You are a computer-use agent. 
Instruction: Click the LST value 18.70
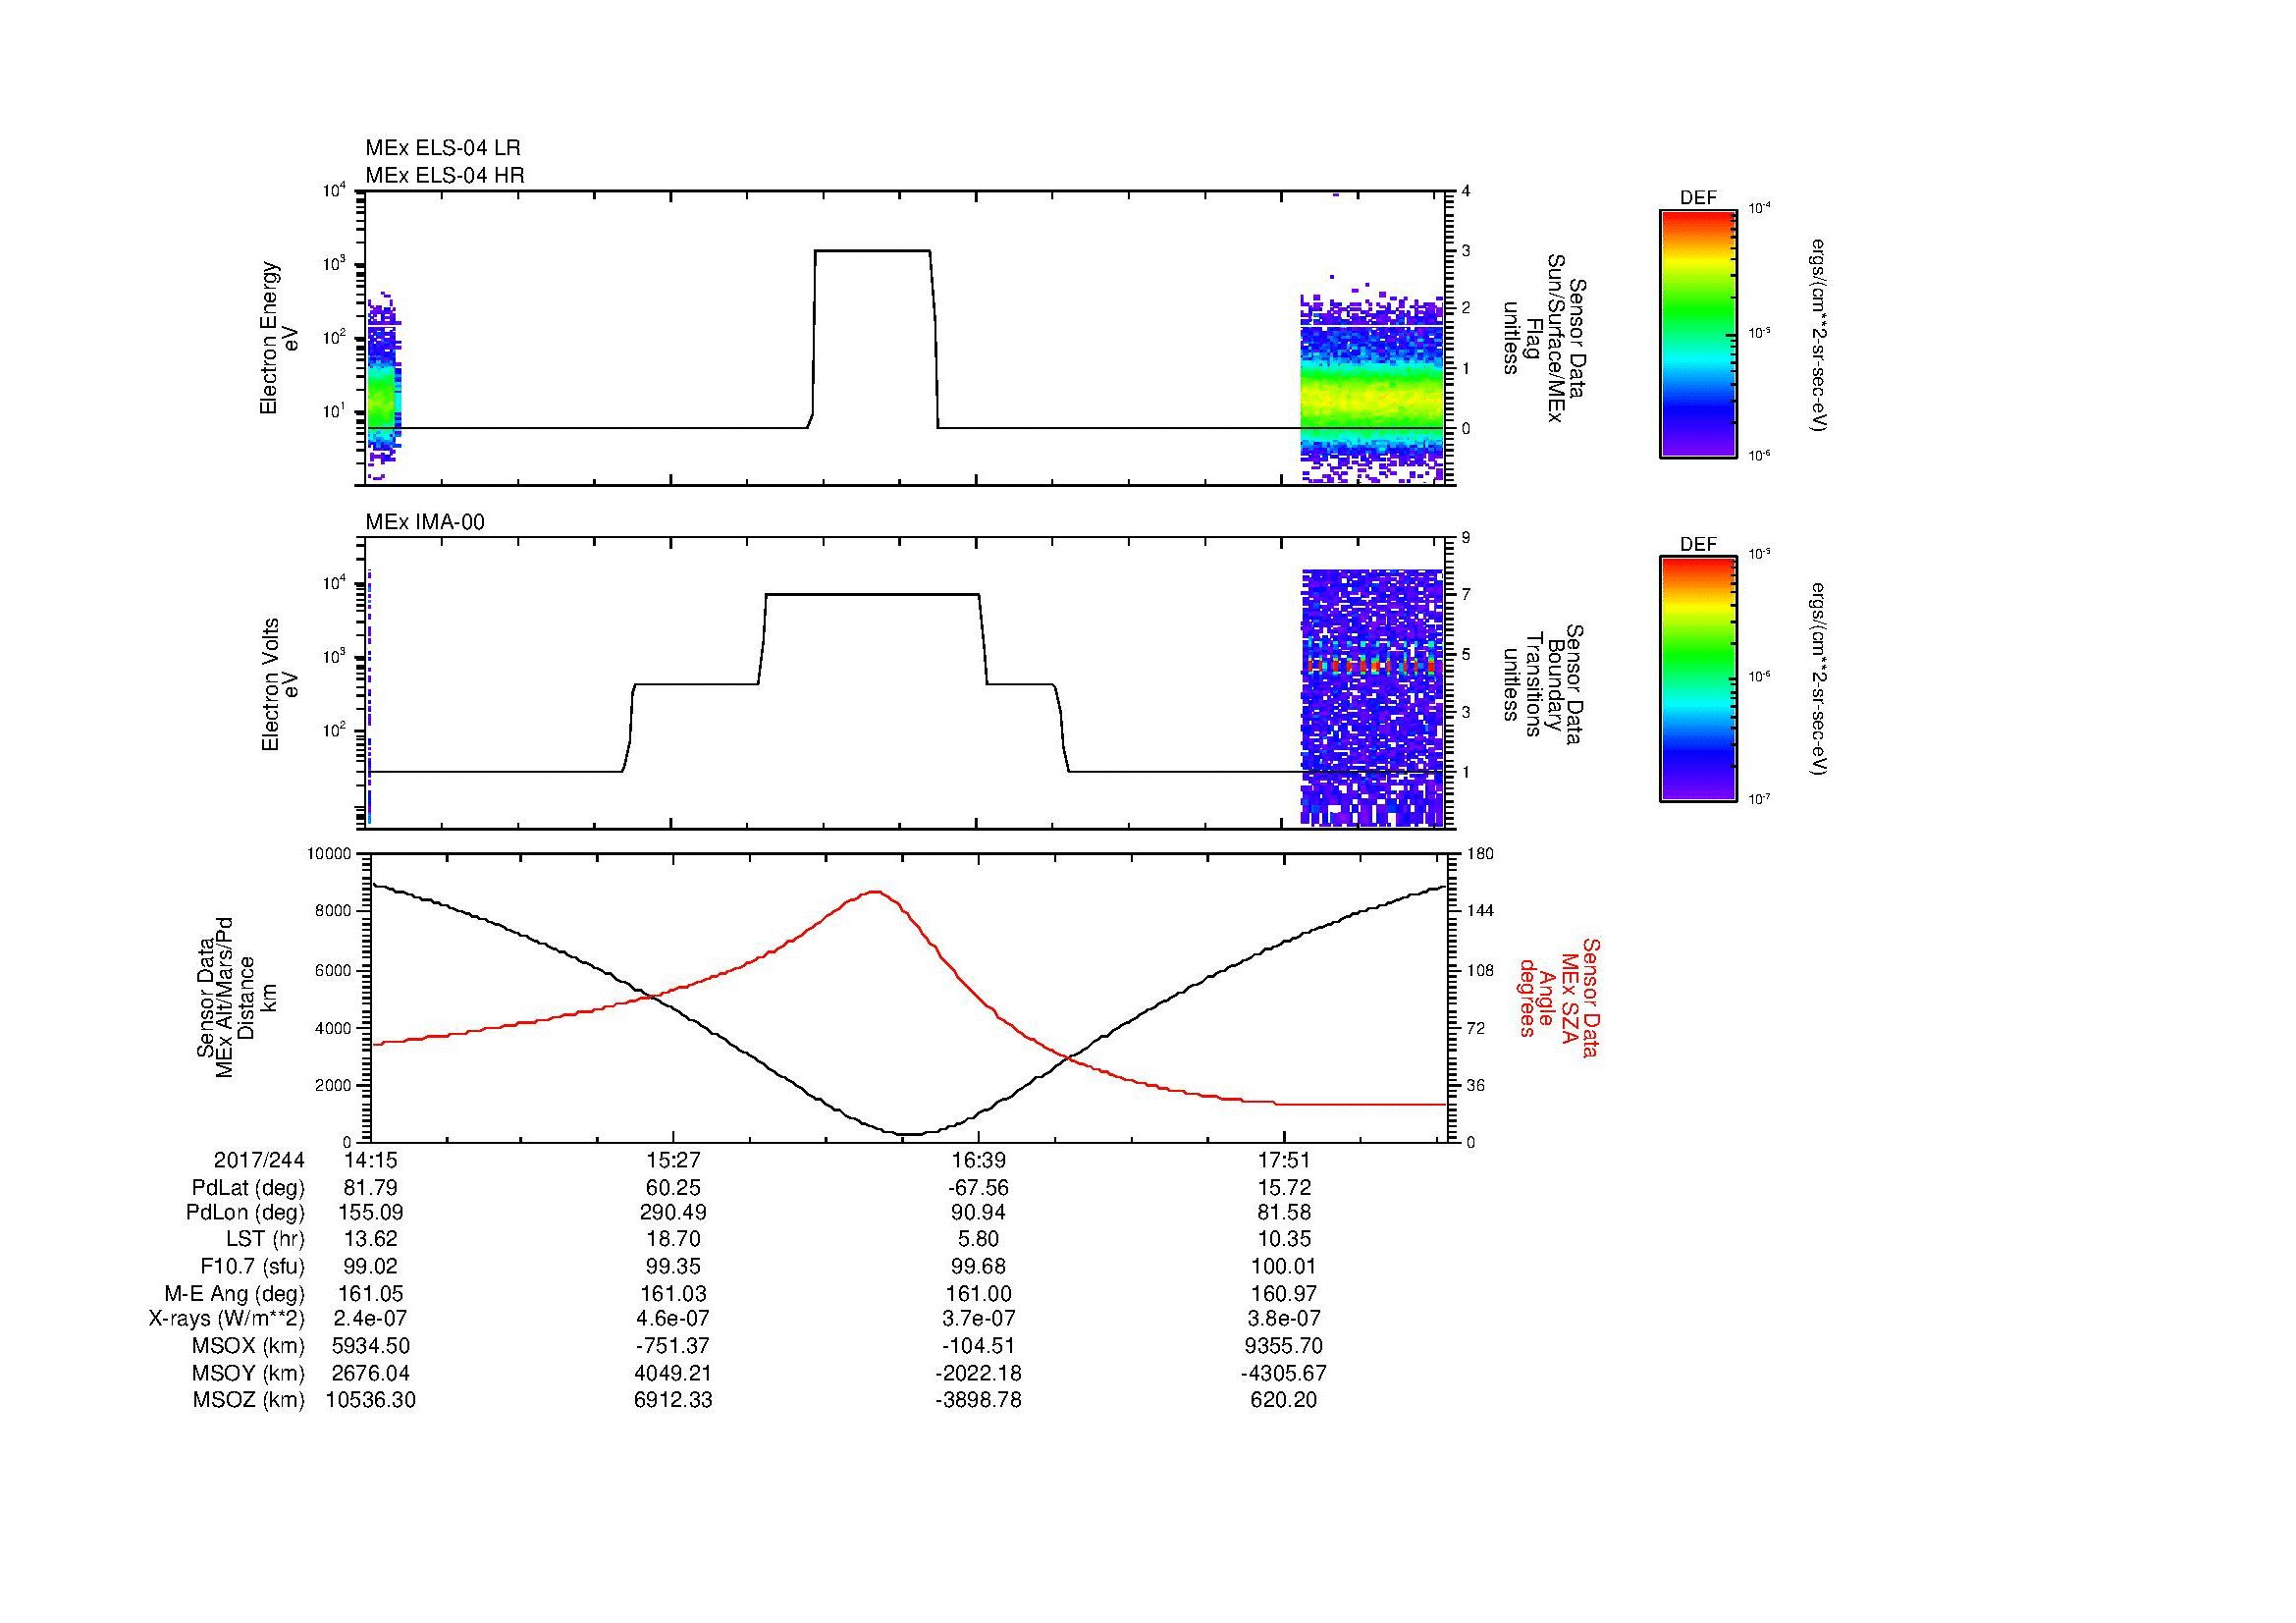point(674,1239)
